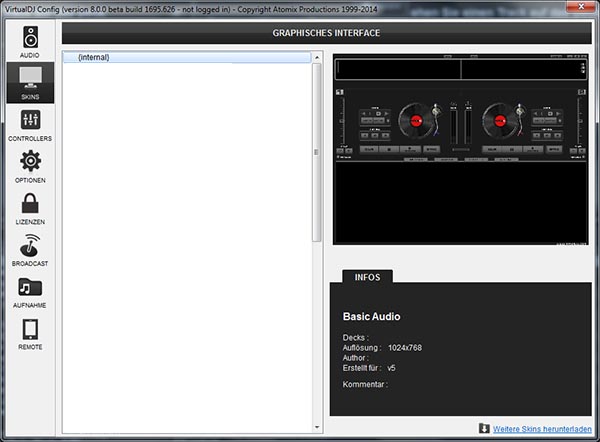
Task: Click the skin list scroll-up arrow
Action: pyautogui.click(x=317, y=57)
